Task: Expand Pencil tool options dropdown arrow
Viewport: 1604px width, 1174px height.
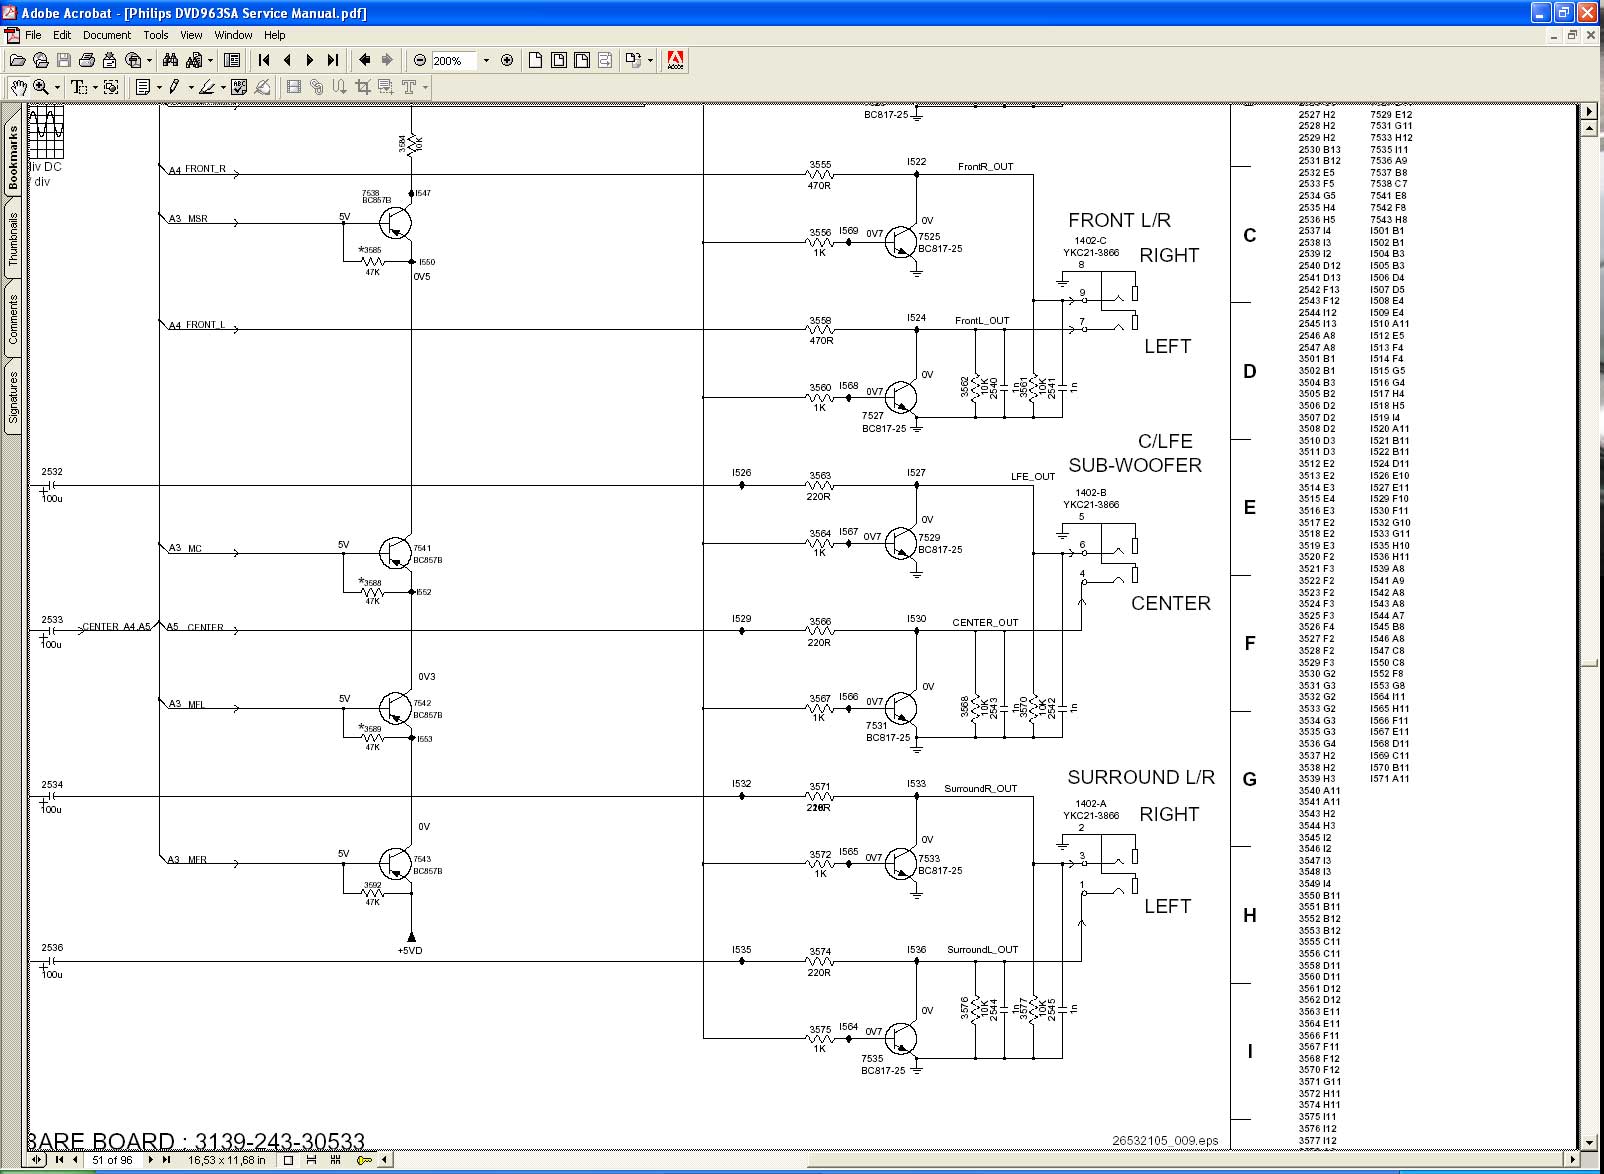Action: (190, 87)
